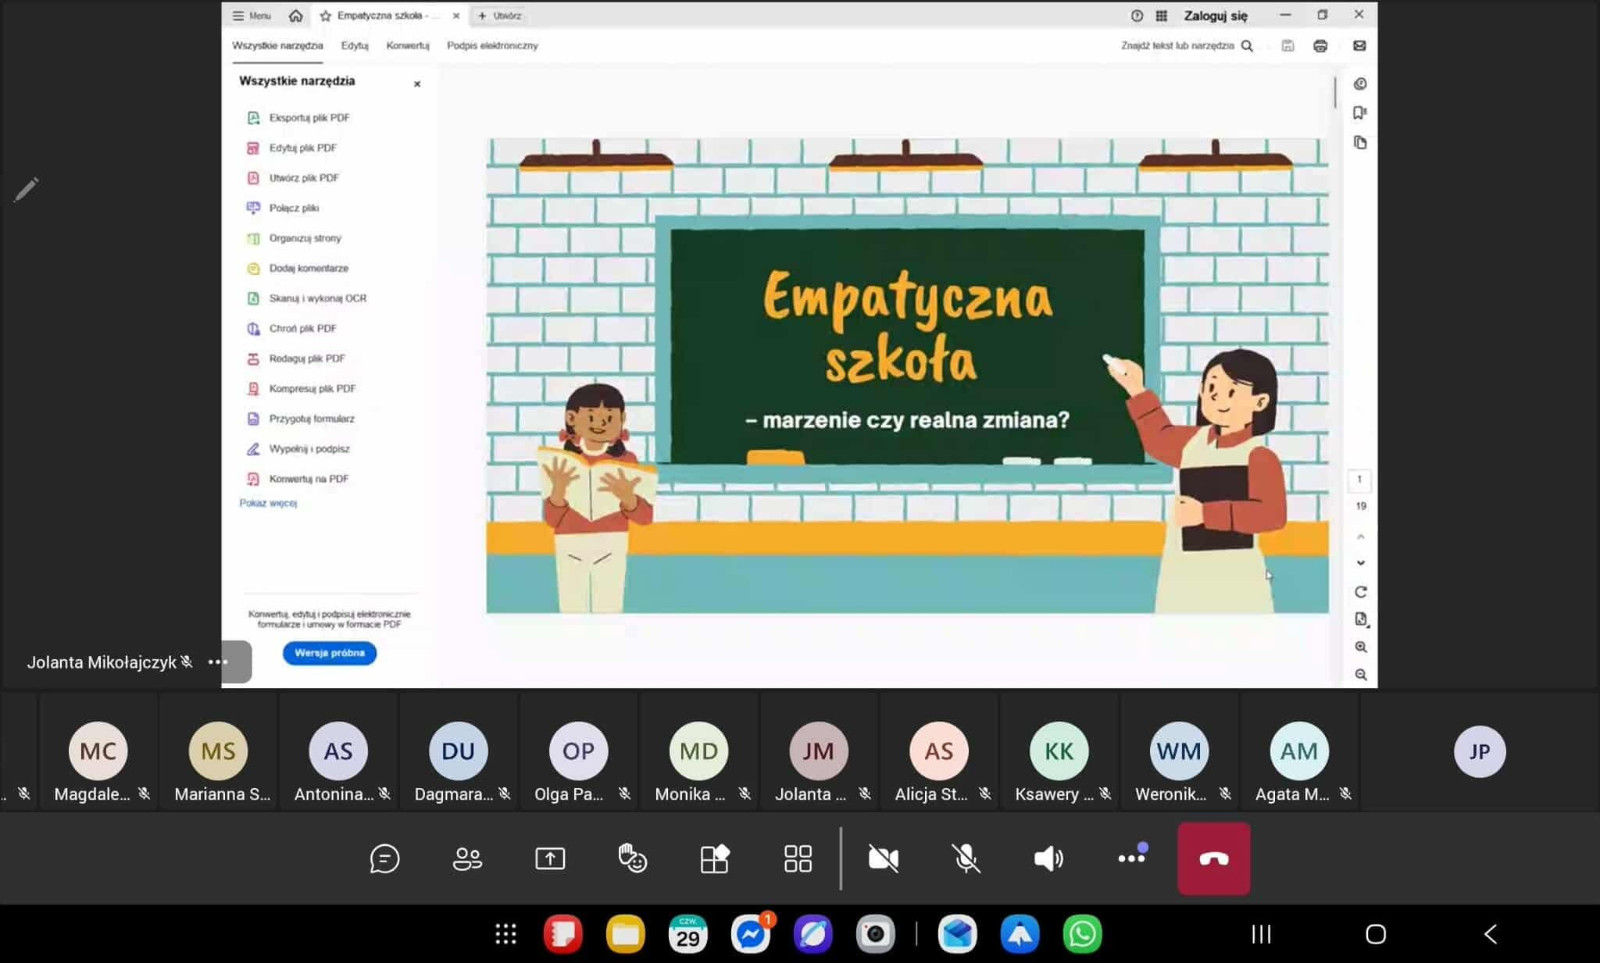Change the meeting view layout grid
Viewport: 1600px width, 963px height.
(x=797, y=858)
